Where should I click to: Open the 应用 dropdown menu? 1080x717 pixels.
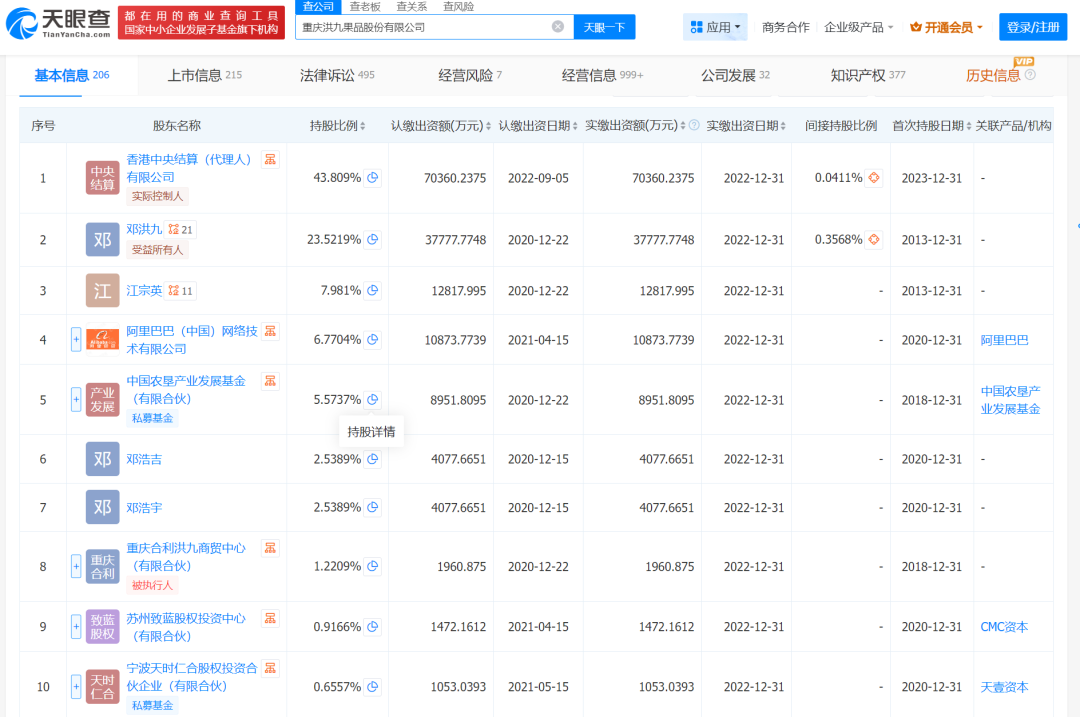(x=715, y=27)
